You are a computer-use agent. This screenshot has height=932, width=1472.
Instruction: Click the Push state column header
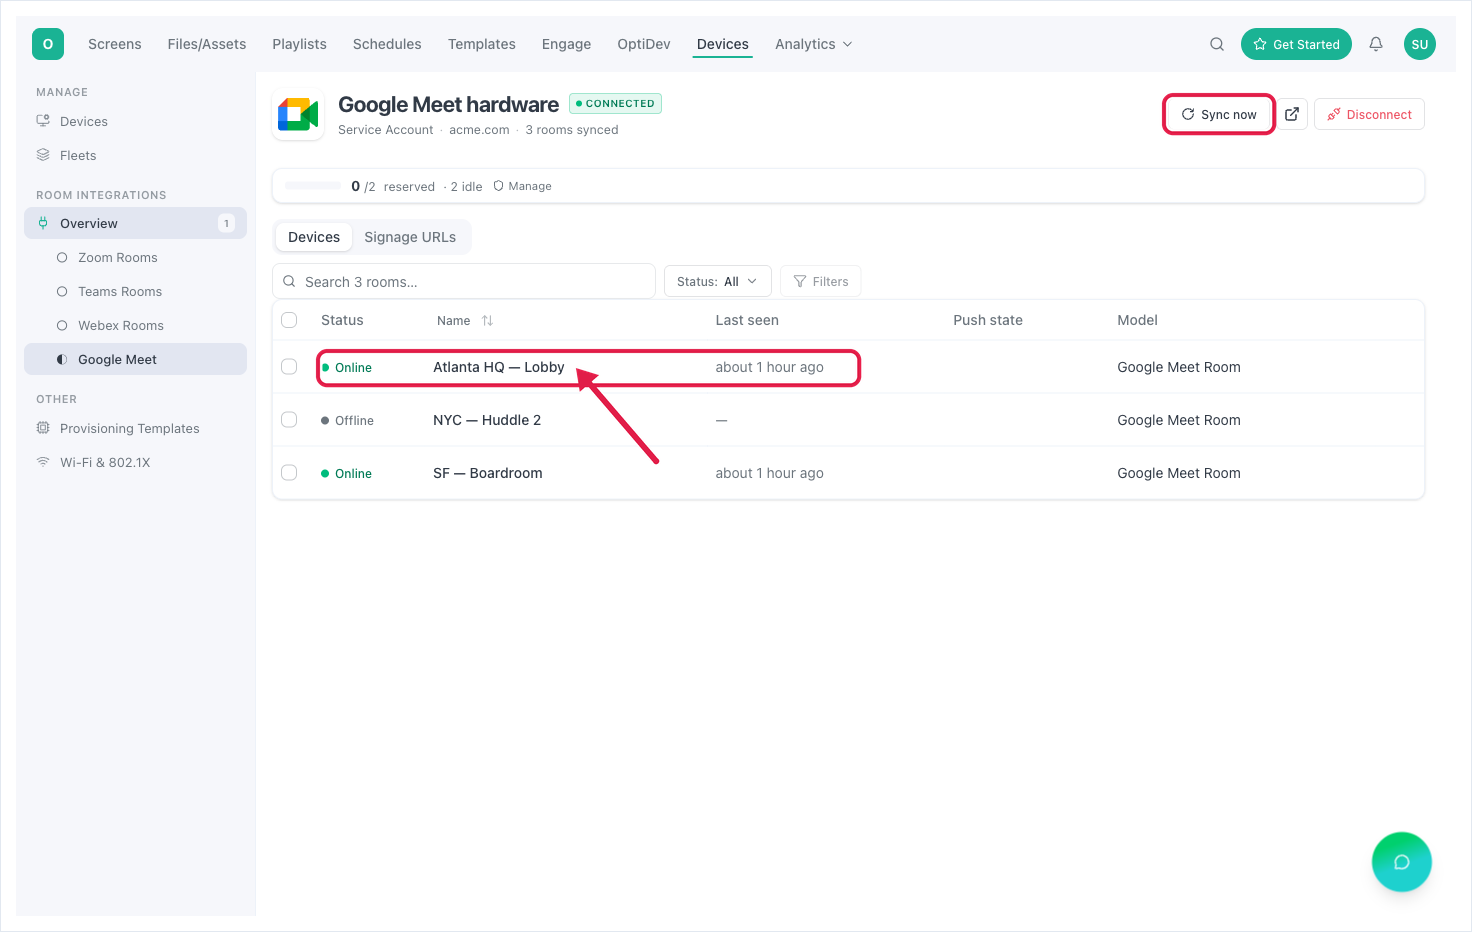coord(988,320)
